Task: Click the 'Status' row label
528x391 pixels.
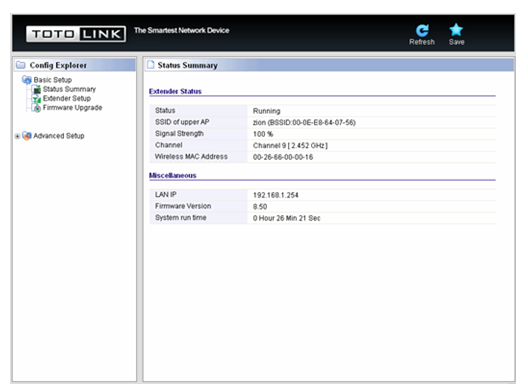Action: [x=165, y=110]
